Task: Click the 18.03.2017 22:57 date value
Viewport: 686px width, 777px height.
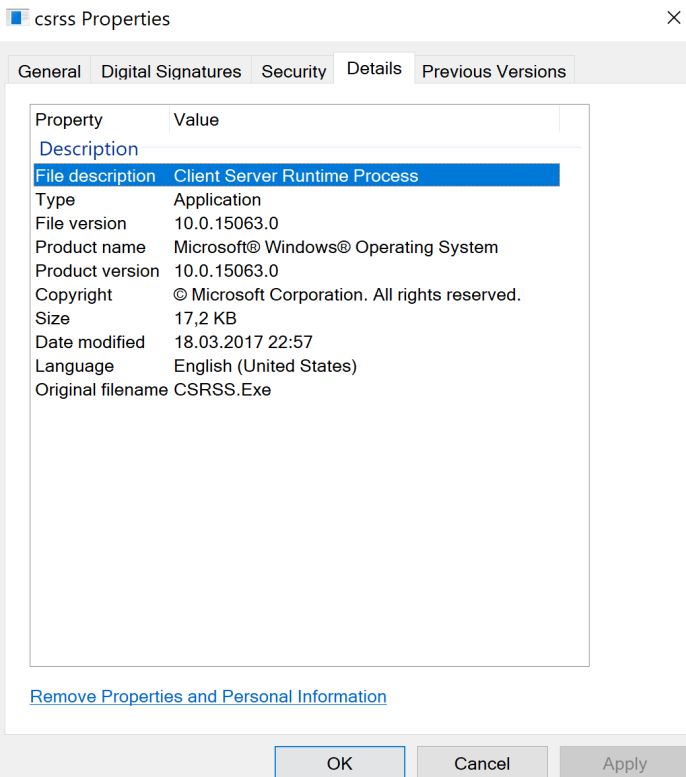Action: (x=243, y=342)
